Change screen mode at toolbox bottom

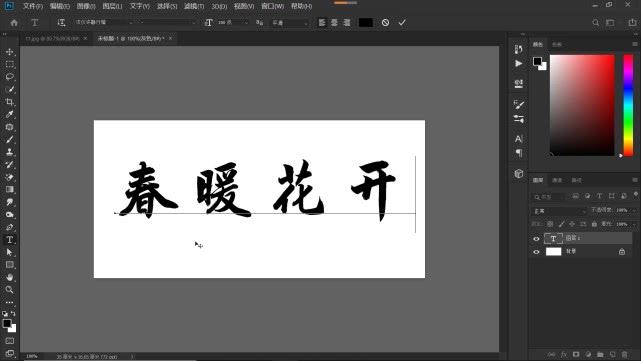[9, 353]
